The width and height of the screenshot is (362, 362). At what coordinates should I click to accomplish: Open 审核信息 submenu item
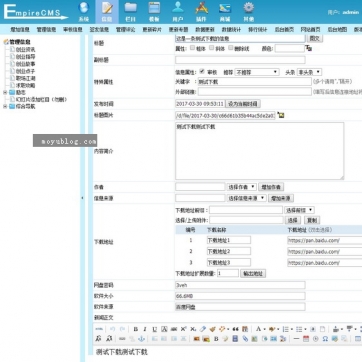(72, 30)
